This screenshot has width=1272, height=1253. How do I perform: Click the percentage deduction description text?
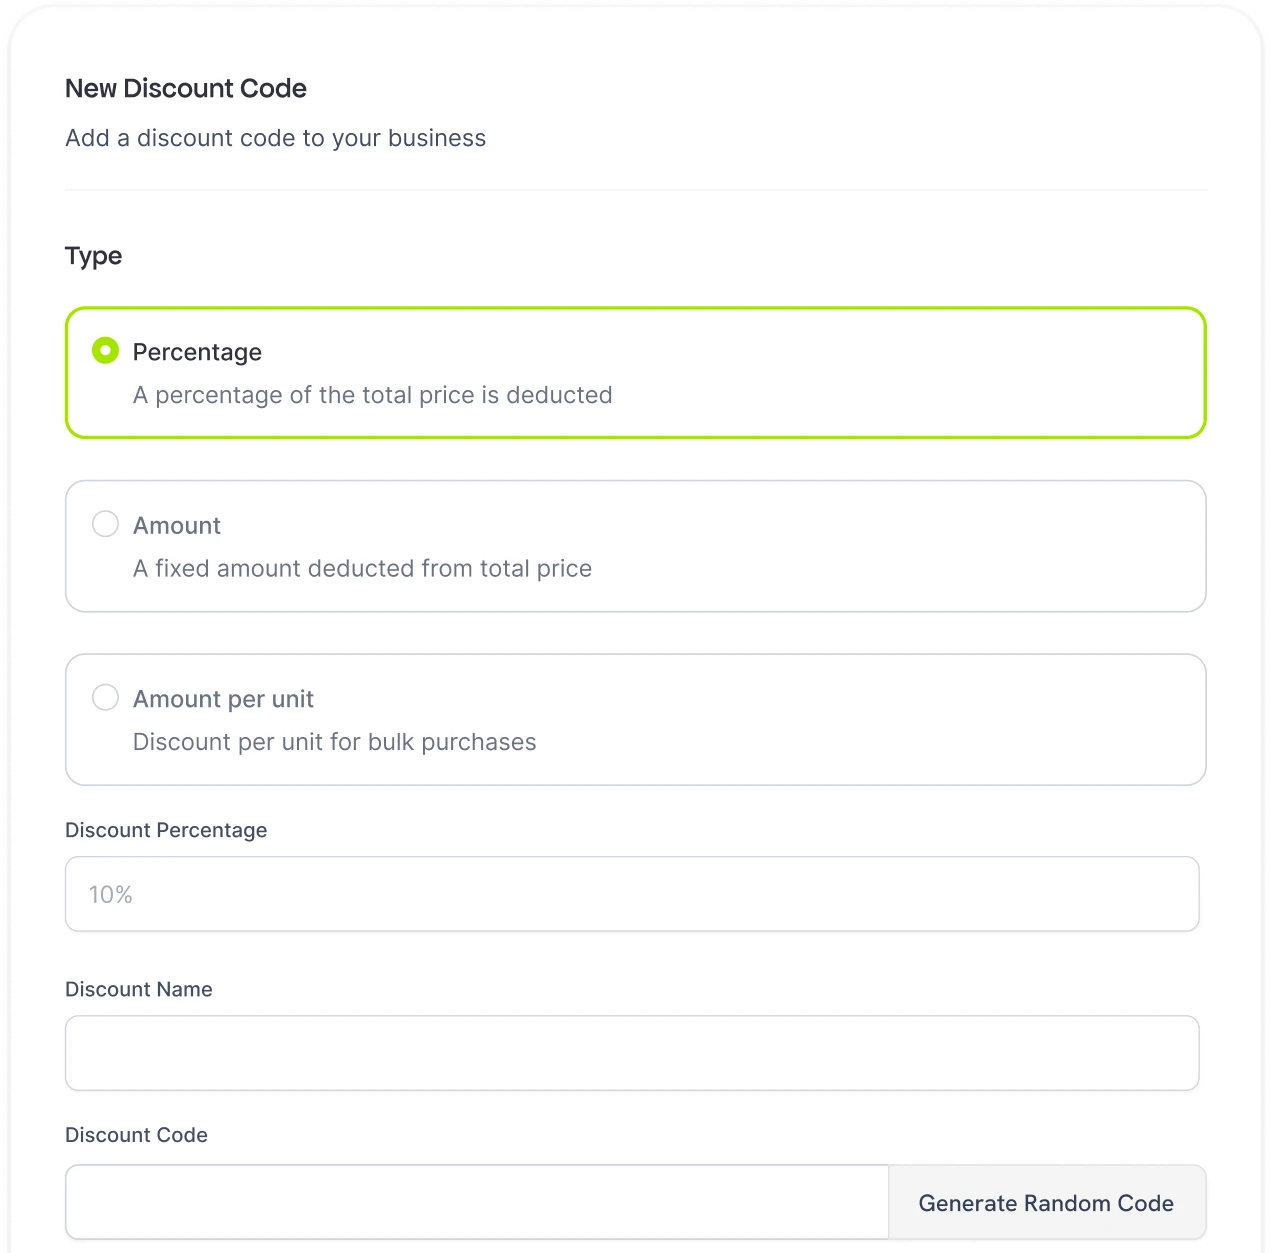[x=372, y=395]
